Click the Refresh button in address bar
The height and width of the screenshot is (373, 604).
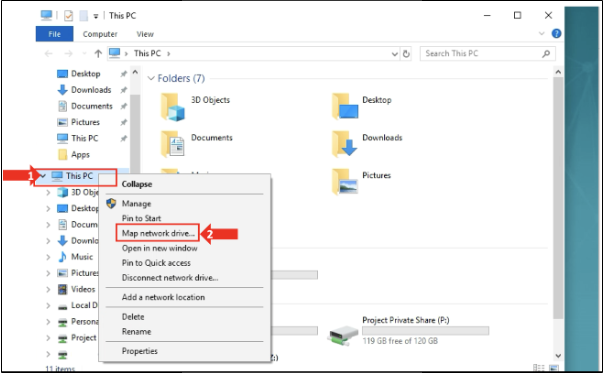tap(406, 54)
